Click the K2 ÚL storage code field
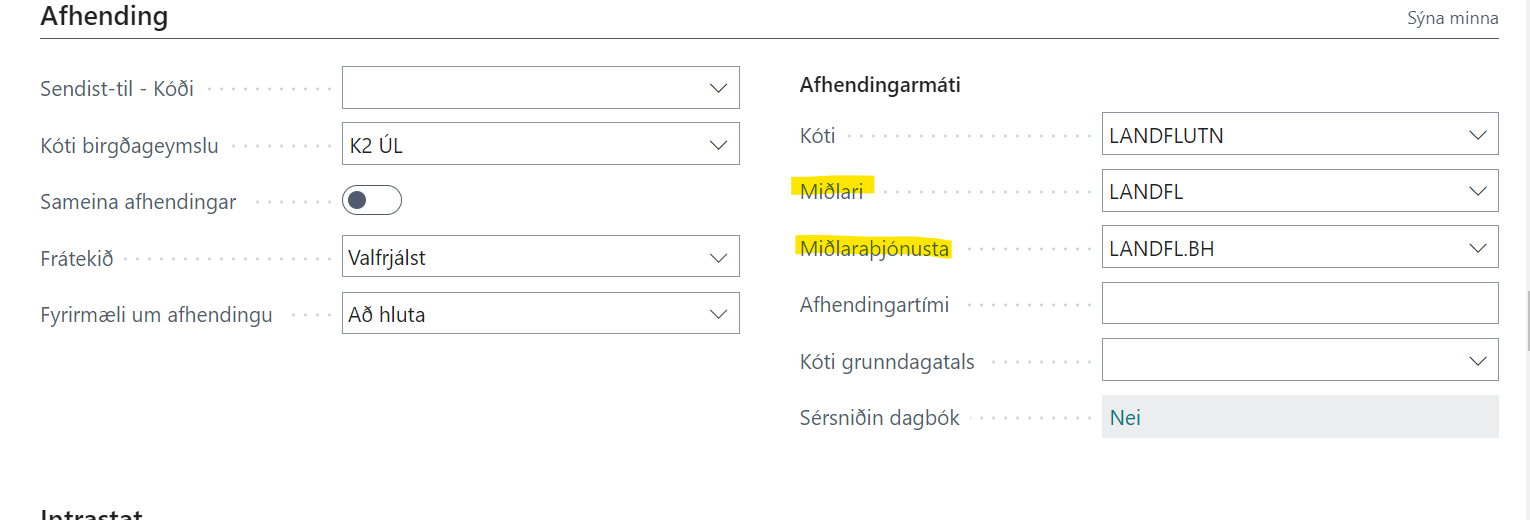The width and height of the screenshot is (1530, 520). (520, 145)
